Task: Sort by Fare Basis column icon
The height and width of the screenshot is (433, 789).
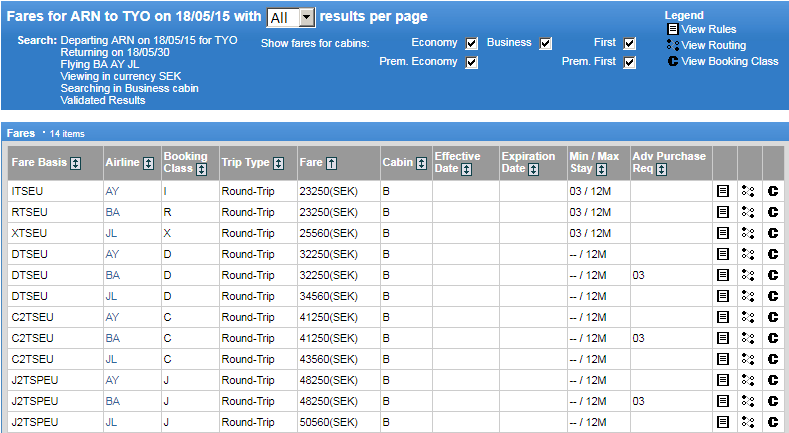Action: [x=76, y=163]
